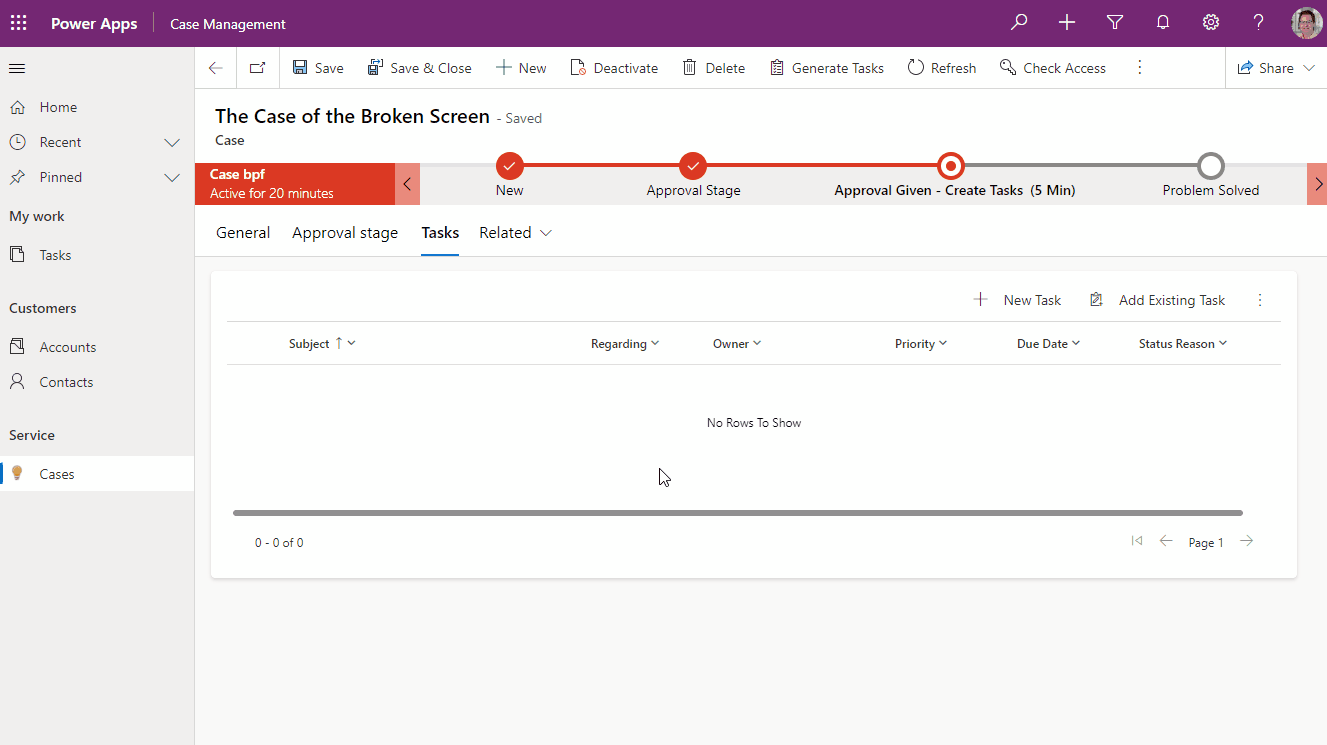Select the Approval Given stage on the process bar
The image size is (1327, 745).
coord(950,166)
